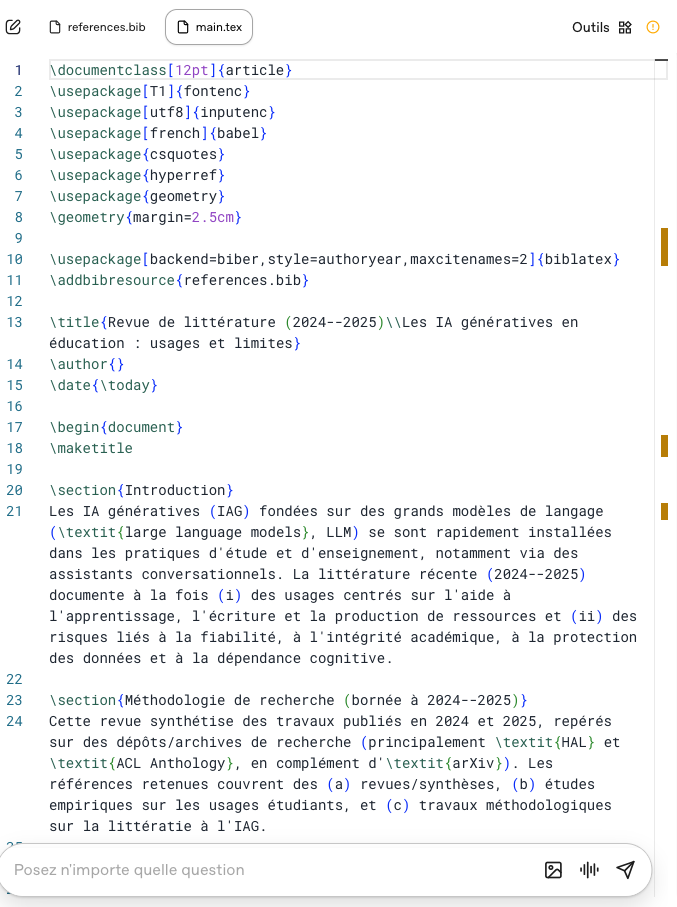Start voice input with the waveform icon

(x=589, y=870)
